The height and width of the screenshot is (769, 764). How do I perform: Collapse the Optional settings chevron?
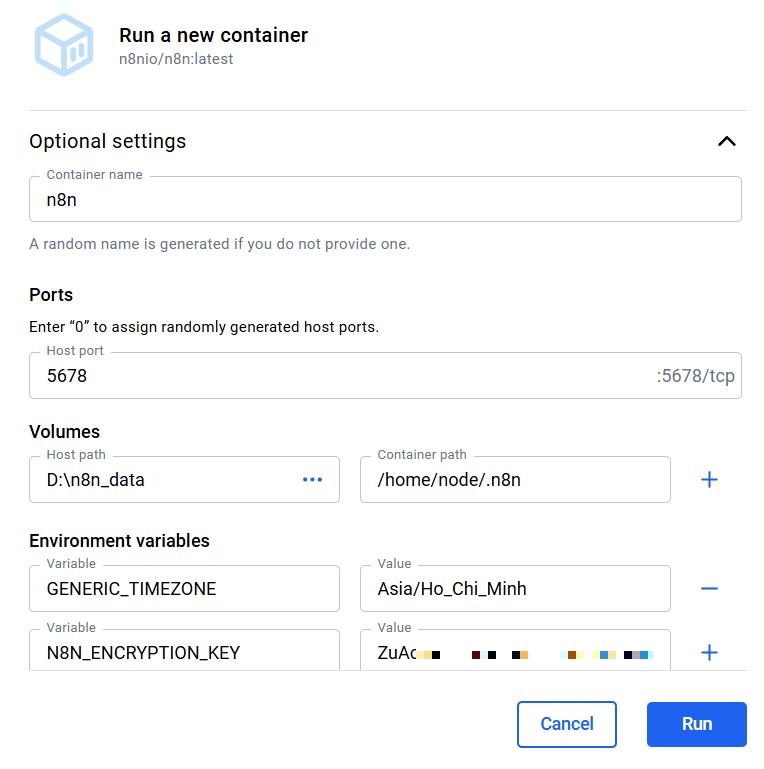tap(727, 141)
